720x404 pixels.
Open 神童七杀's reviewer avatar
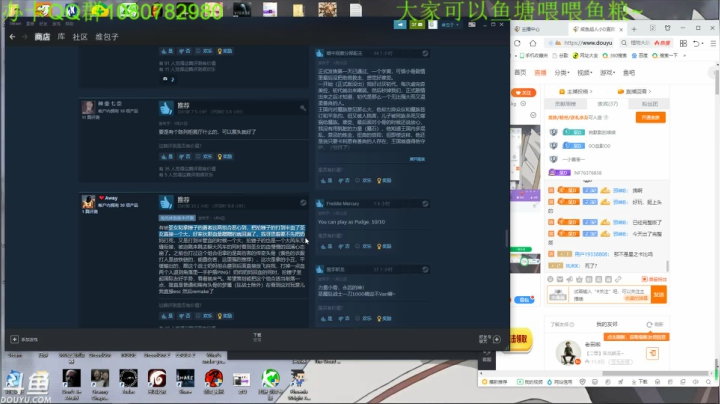88,107
